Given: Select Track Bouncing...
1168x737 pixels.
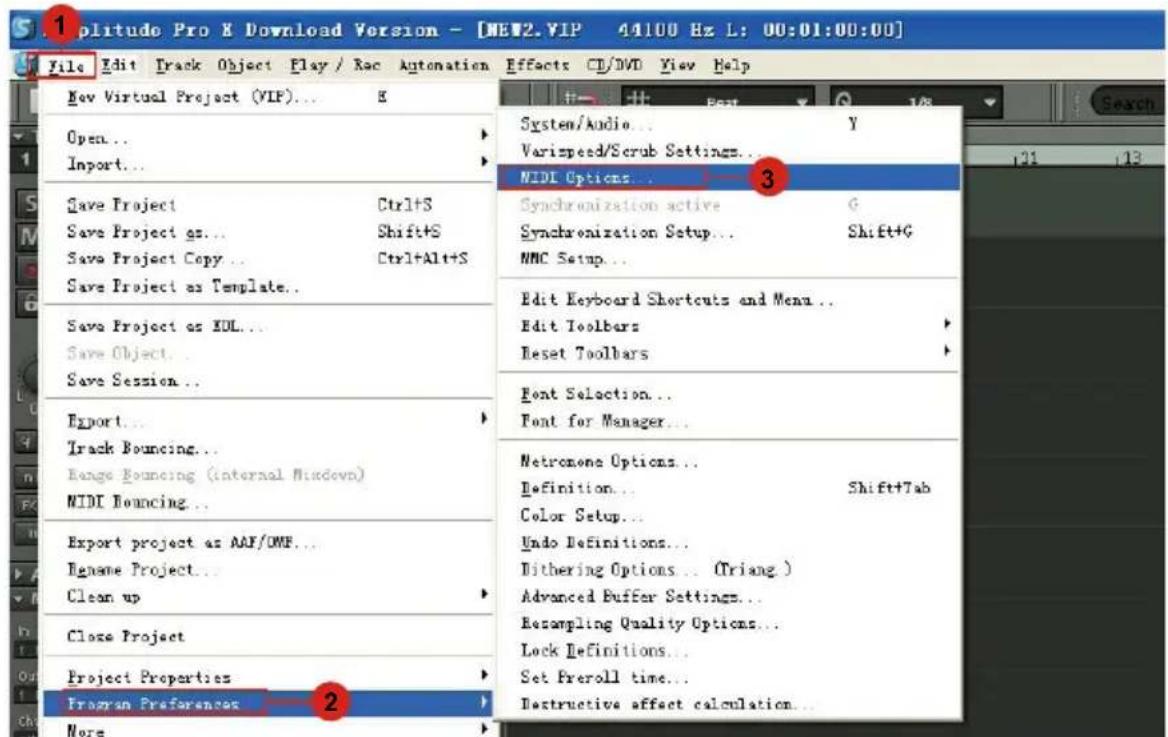Looking at the screenshot, I should (268, 448).
